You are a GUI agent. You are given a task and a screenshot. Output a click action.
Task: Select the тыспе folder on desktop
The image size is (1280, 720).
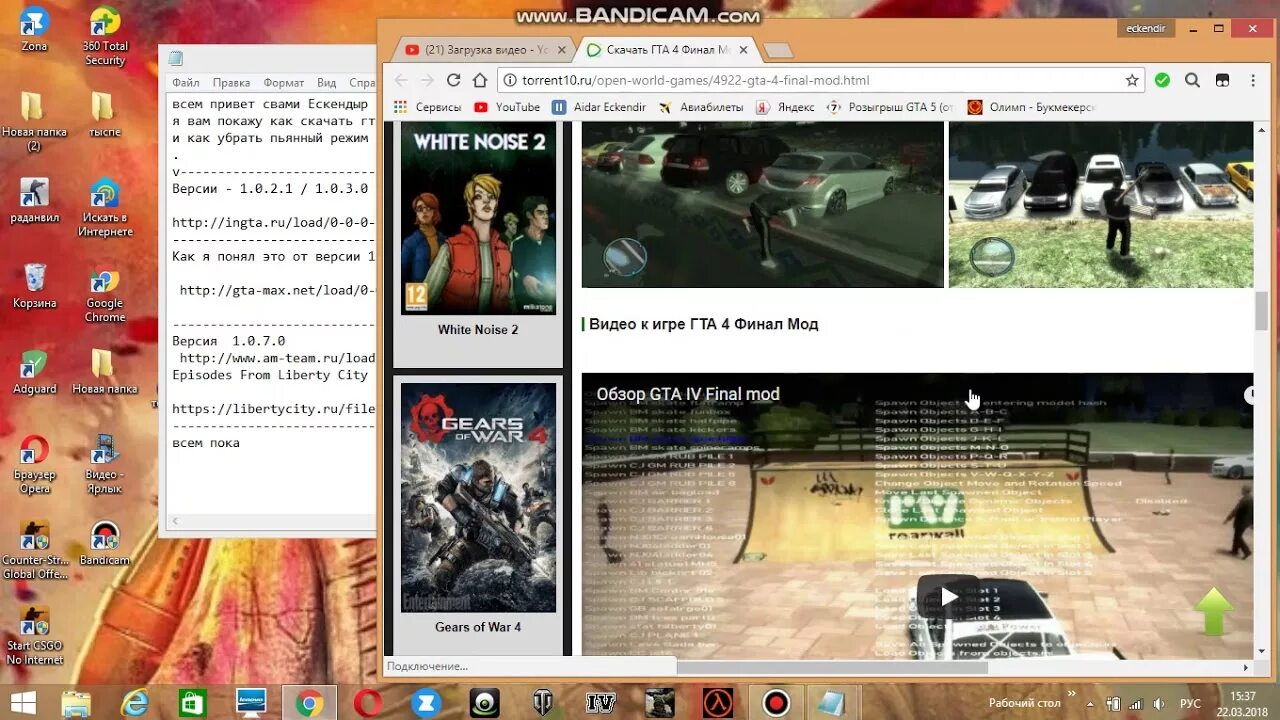click(x=104, y=113)
